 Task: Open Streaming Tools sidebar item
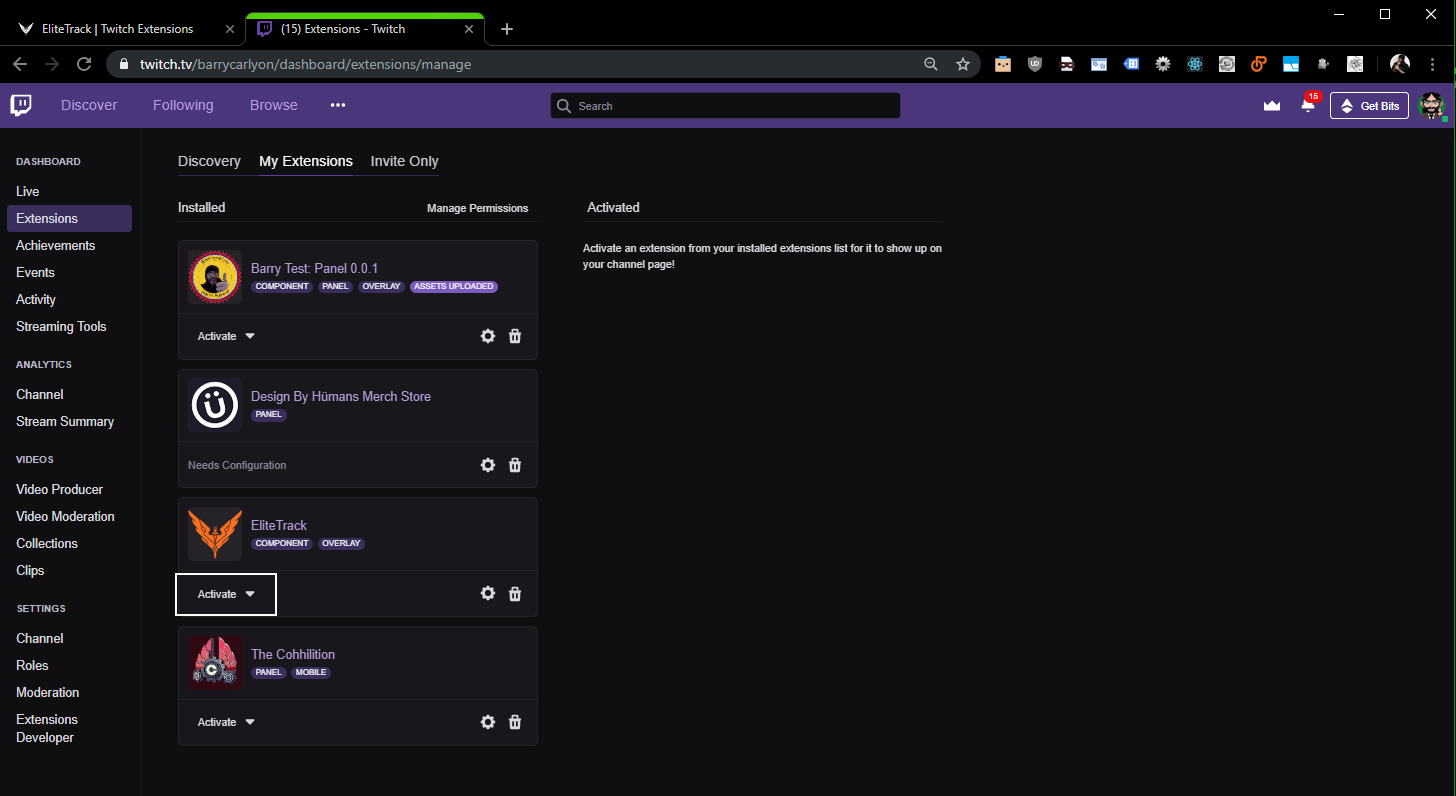coord(61,326)
